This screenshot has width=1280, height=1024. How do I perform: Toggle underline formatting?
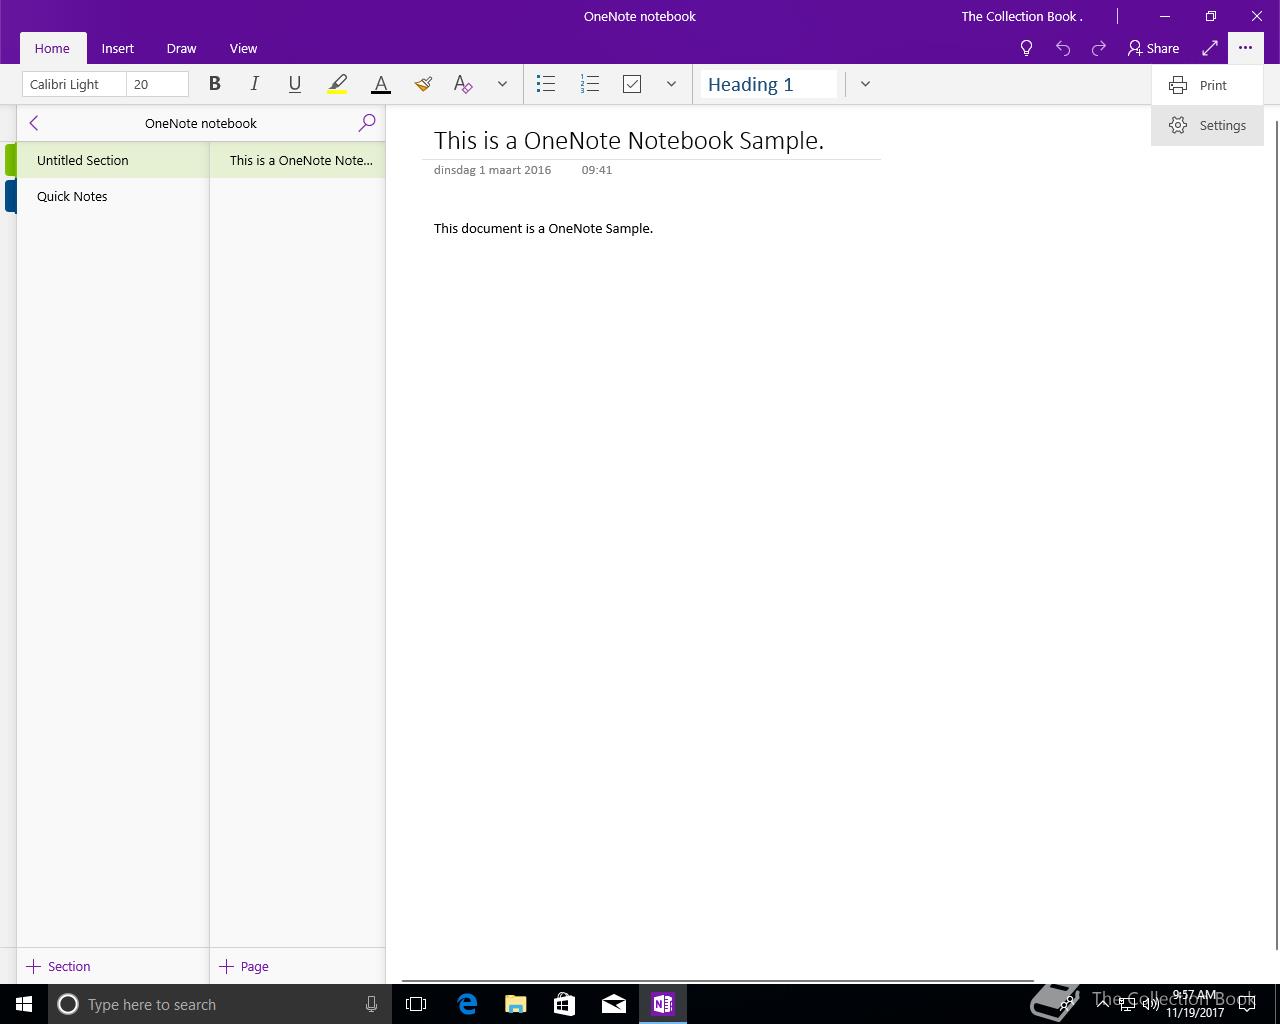[x=294, y=84]
